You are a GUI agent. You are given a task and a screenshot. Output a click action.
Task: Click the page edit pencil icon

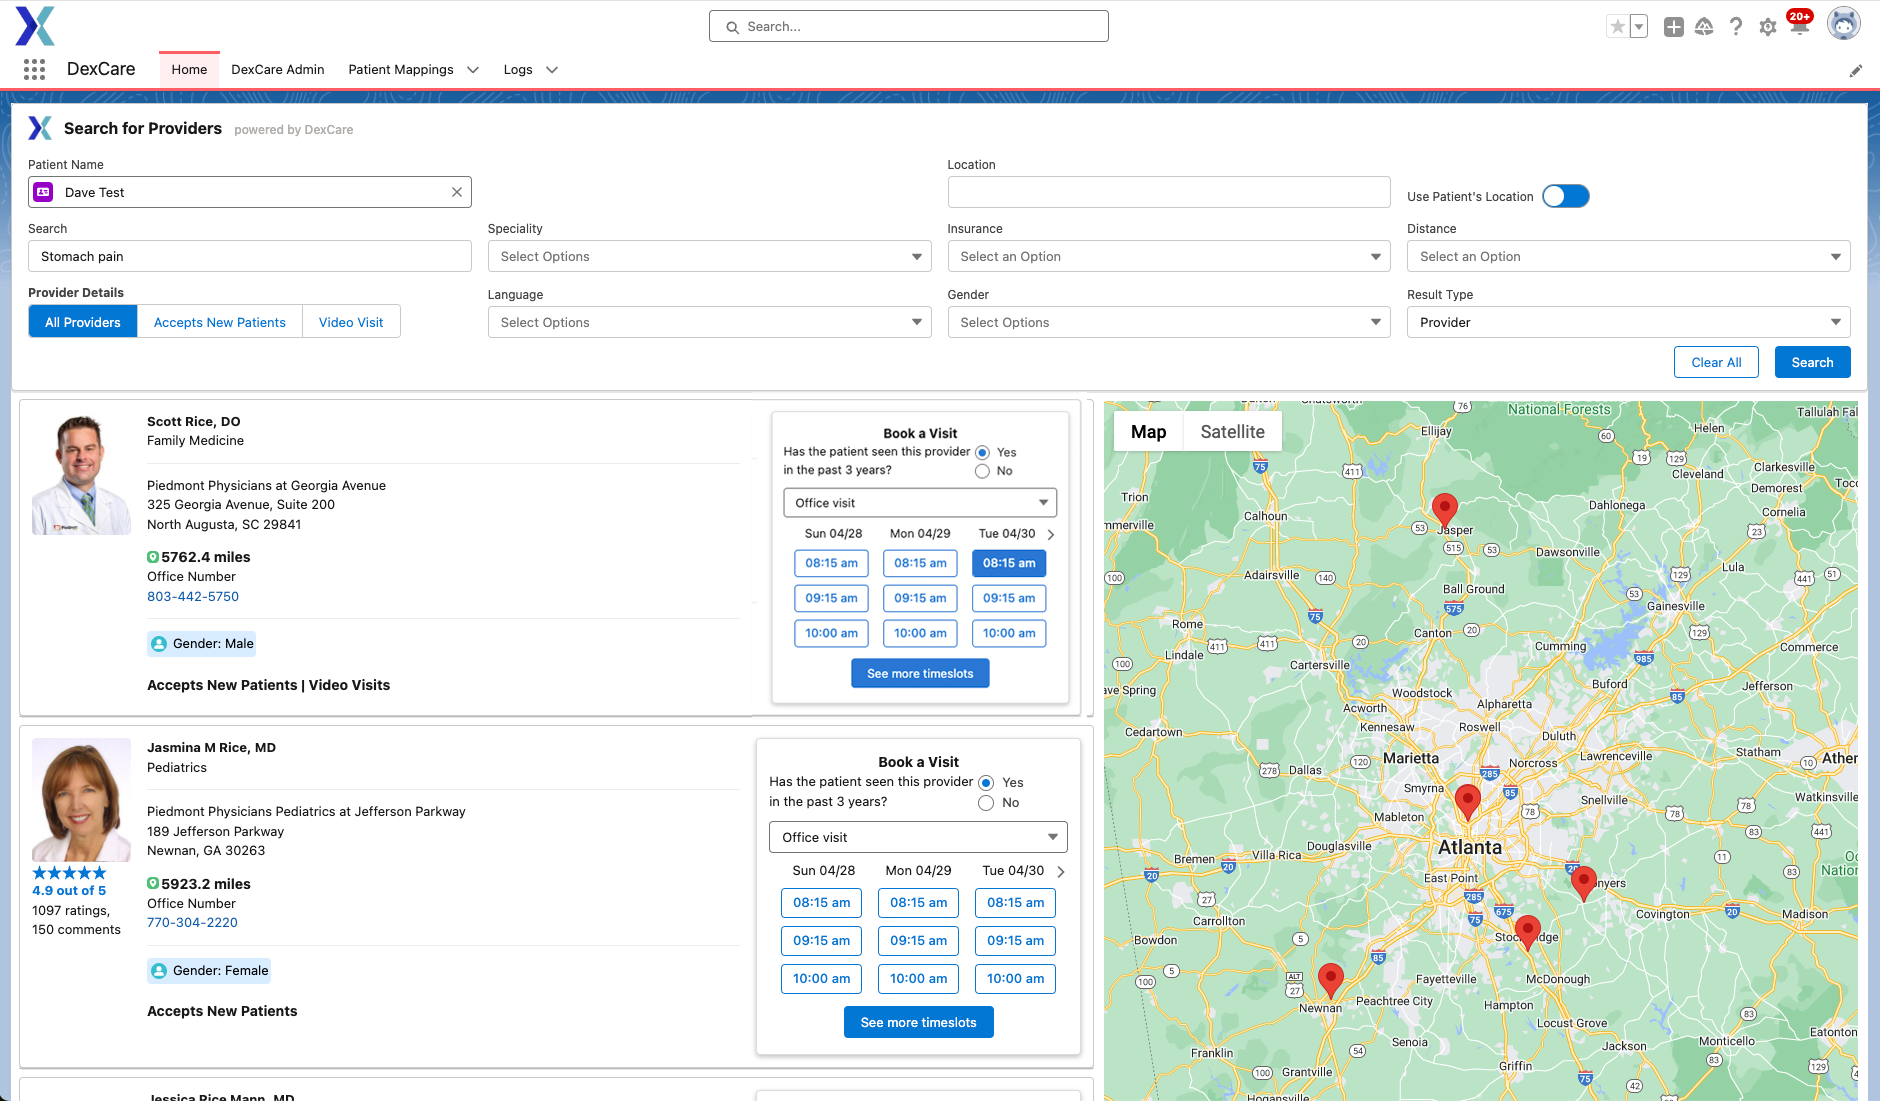[x=1856, y=70]
